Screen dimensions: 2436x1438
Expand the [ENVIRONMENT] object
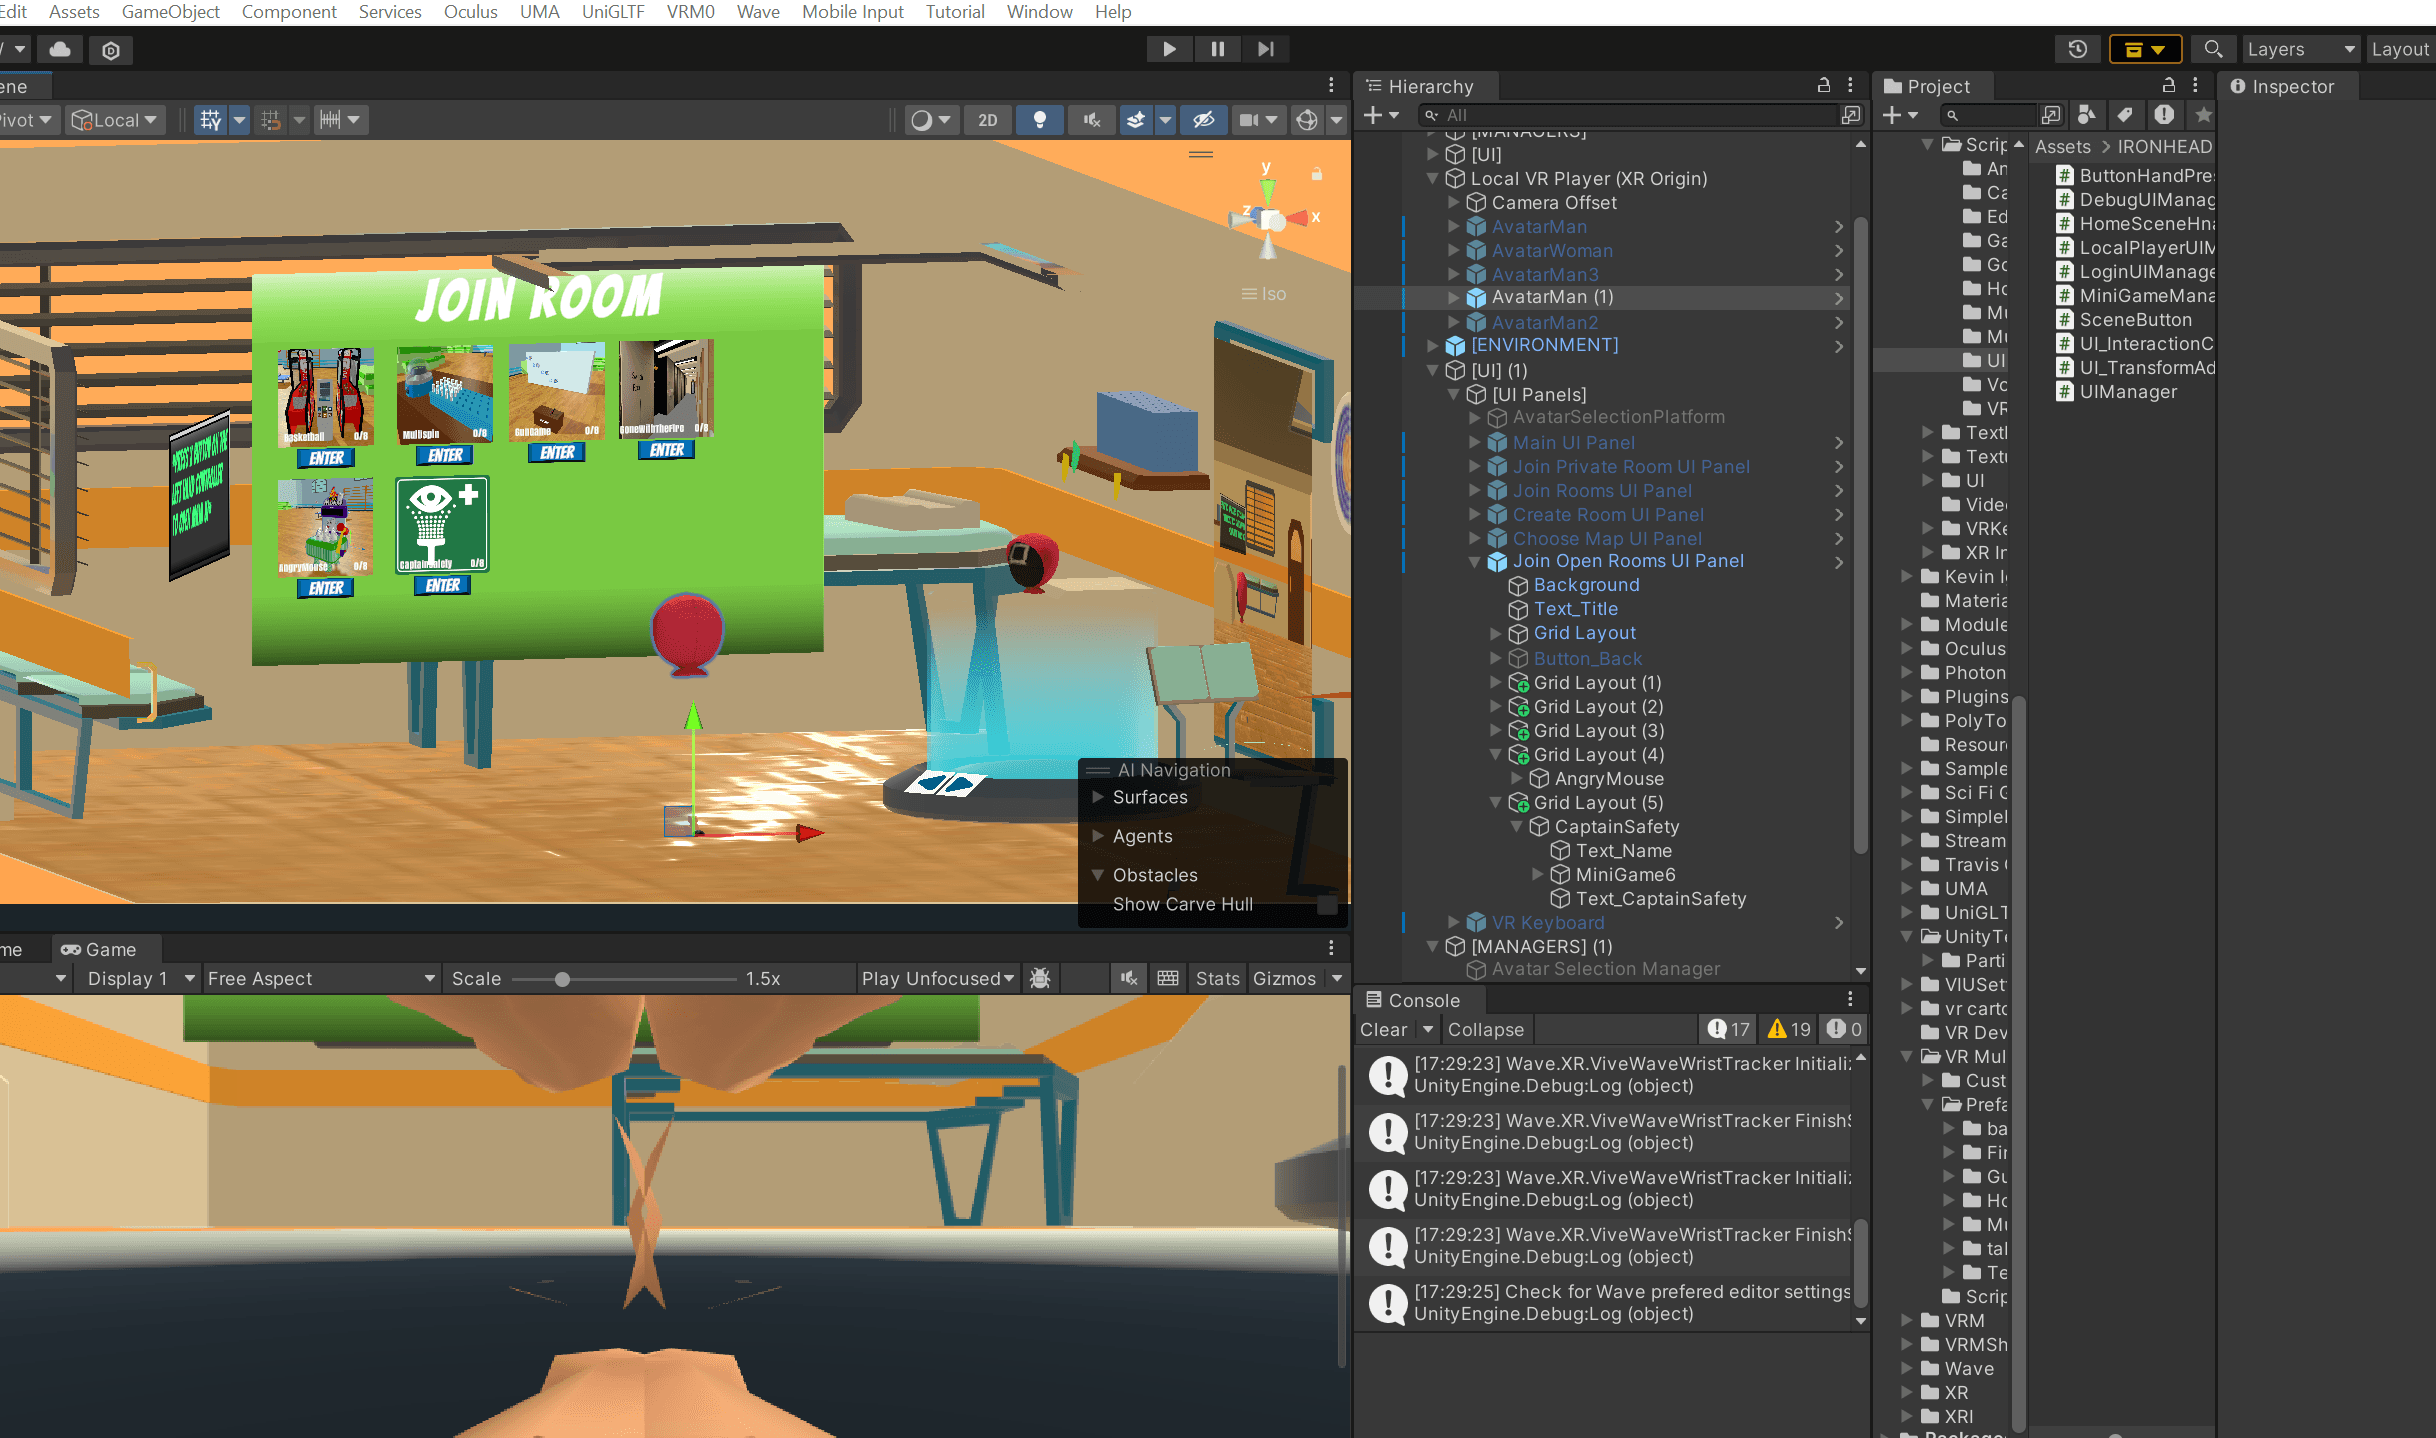(x=1432, y=345)
